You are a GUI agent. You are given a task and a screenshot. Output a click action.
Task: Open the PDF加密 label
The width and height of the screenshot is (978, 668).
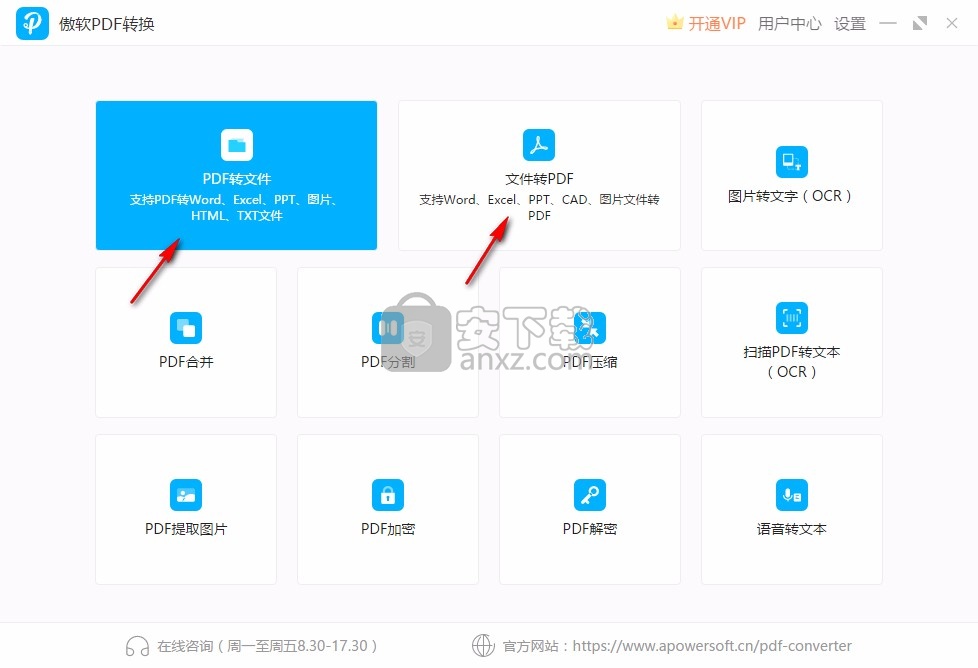pos(388,529)
